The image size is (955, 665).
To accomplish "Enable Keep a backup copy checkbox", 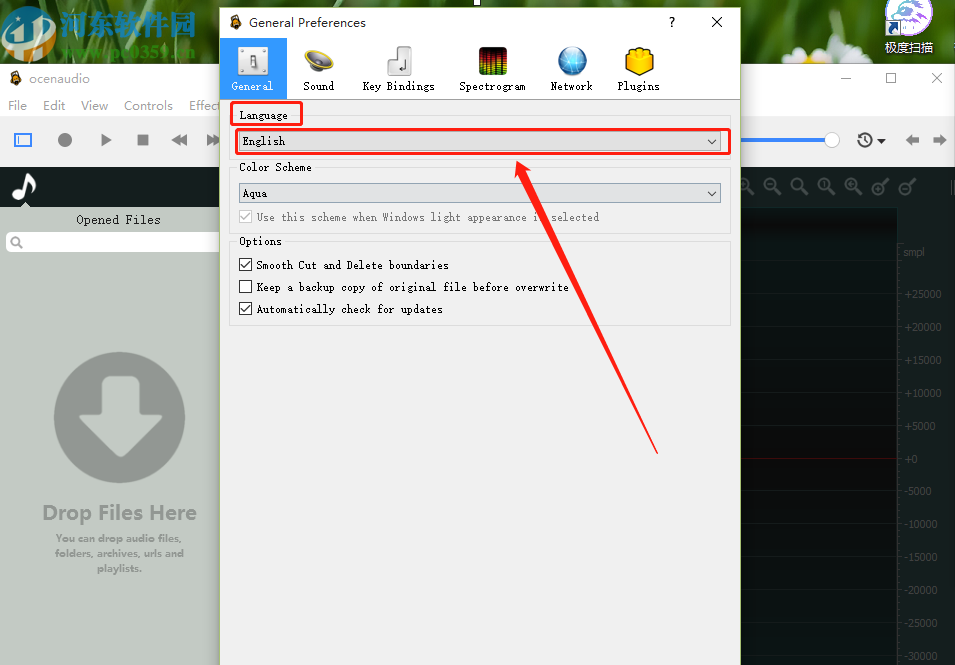I will [x=245, y=287].
